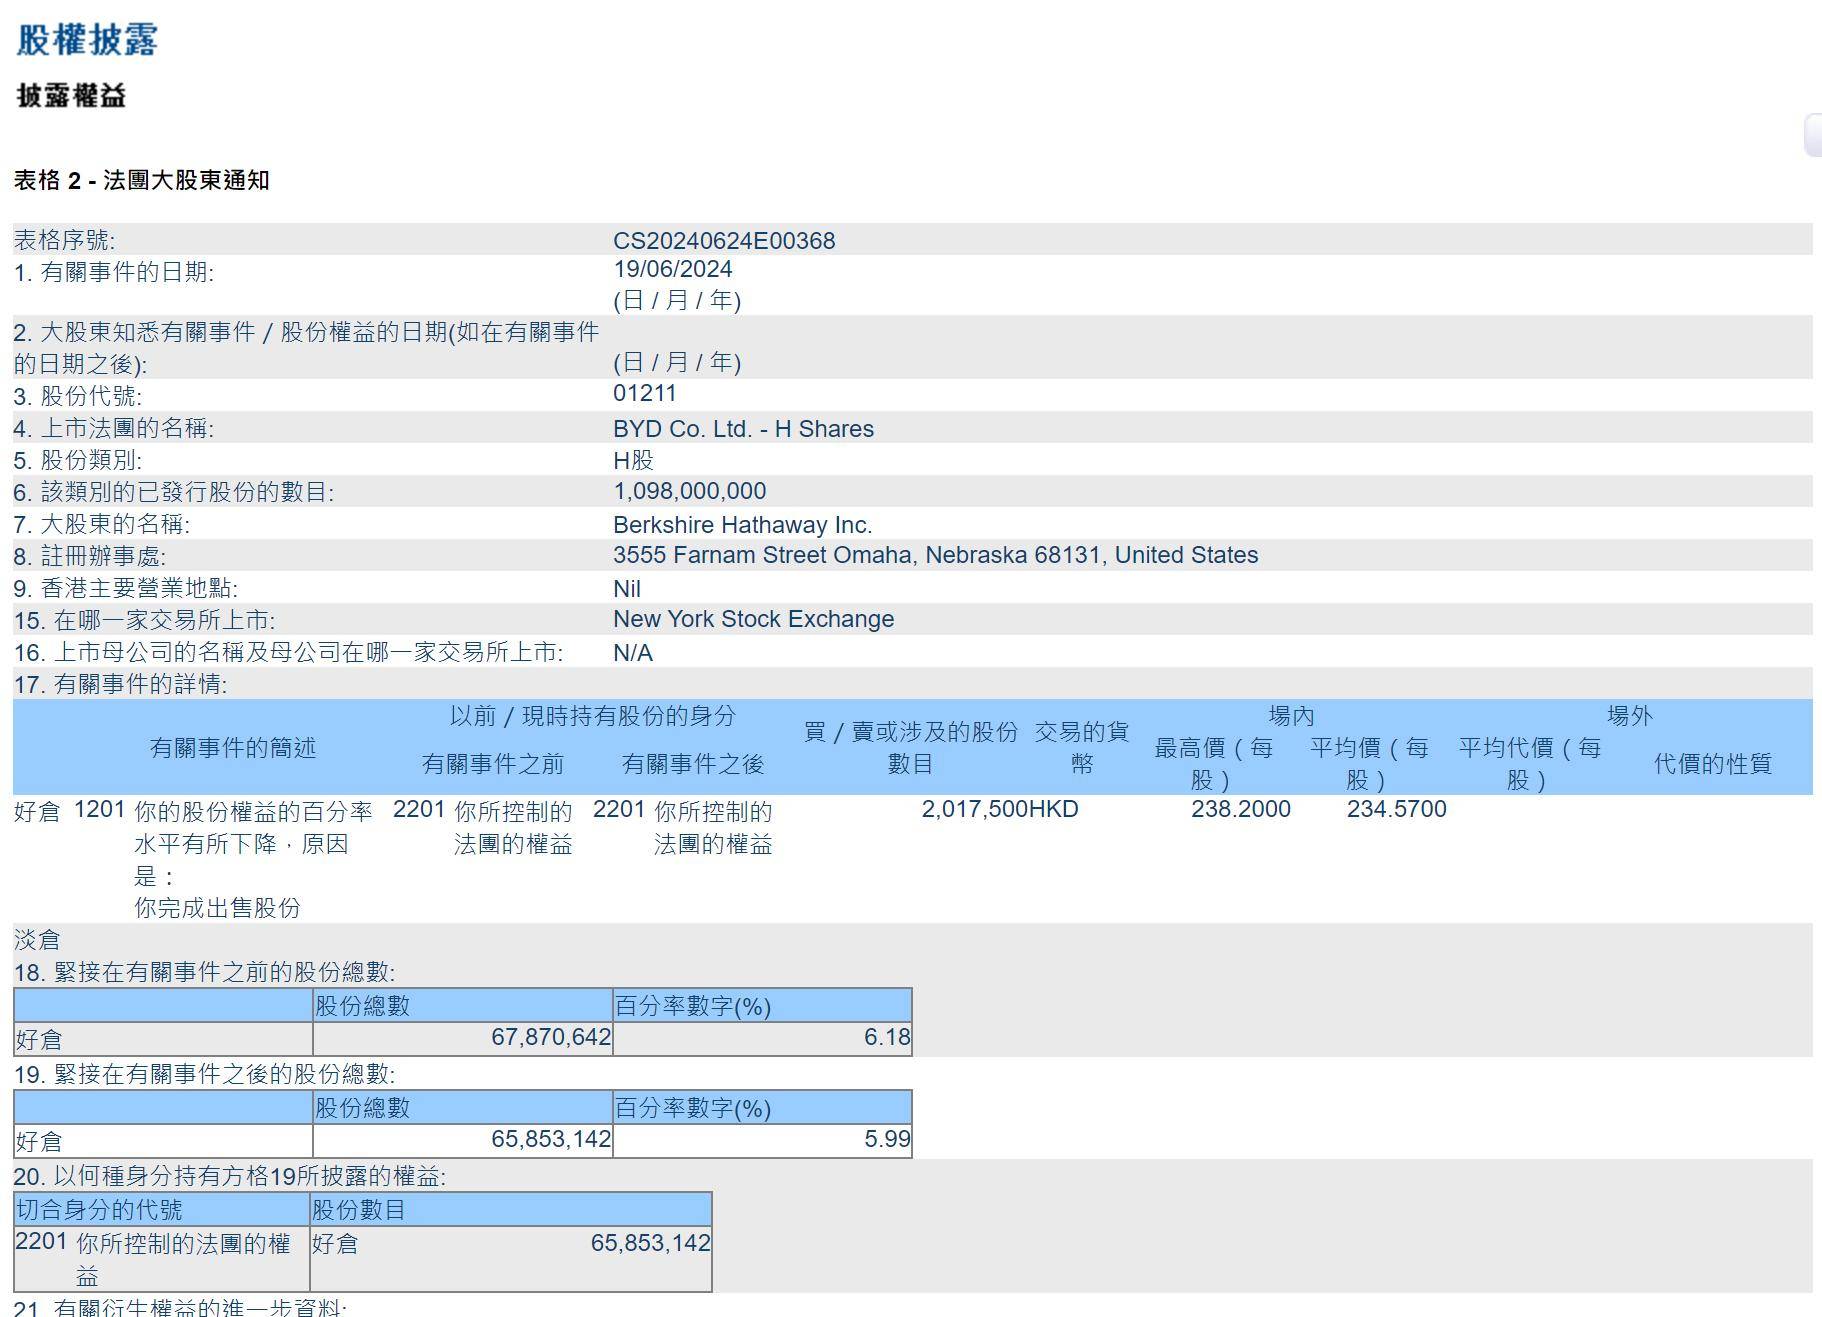Click the 有關事件的簡述 column header

pos(232,748)
